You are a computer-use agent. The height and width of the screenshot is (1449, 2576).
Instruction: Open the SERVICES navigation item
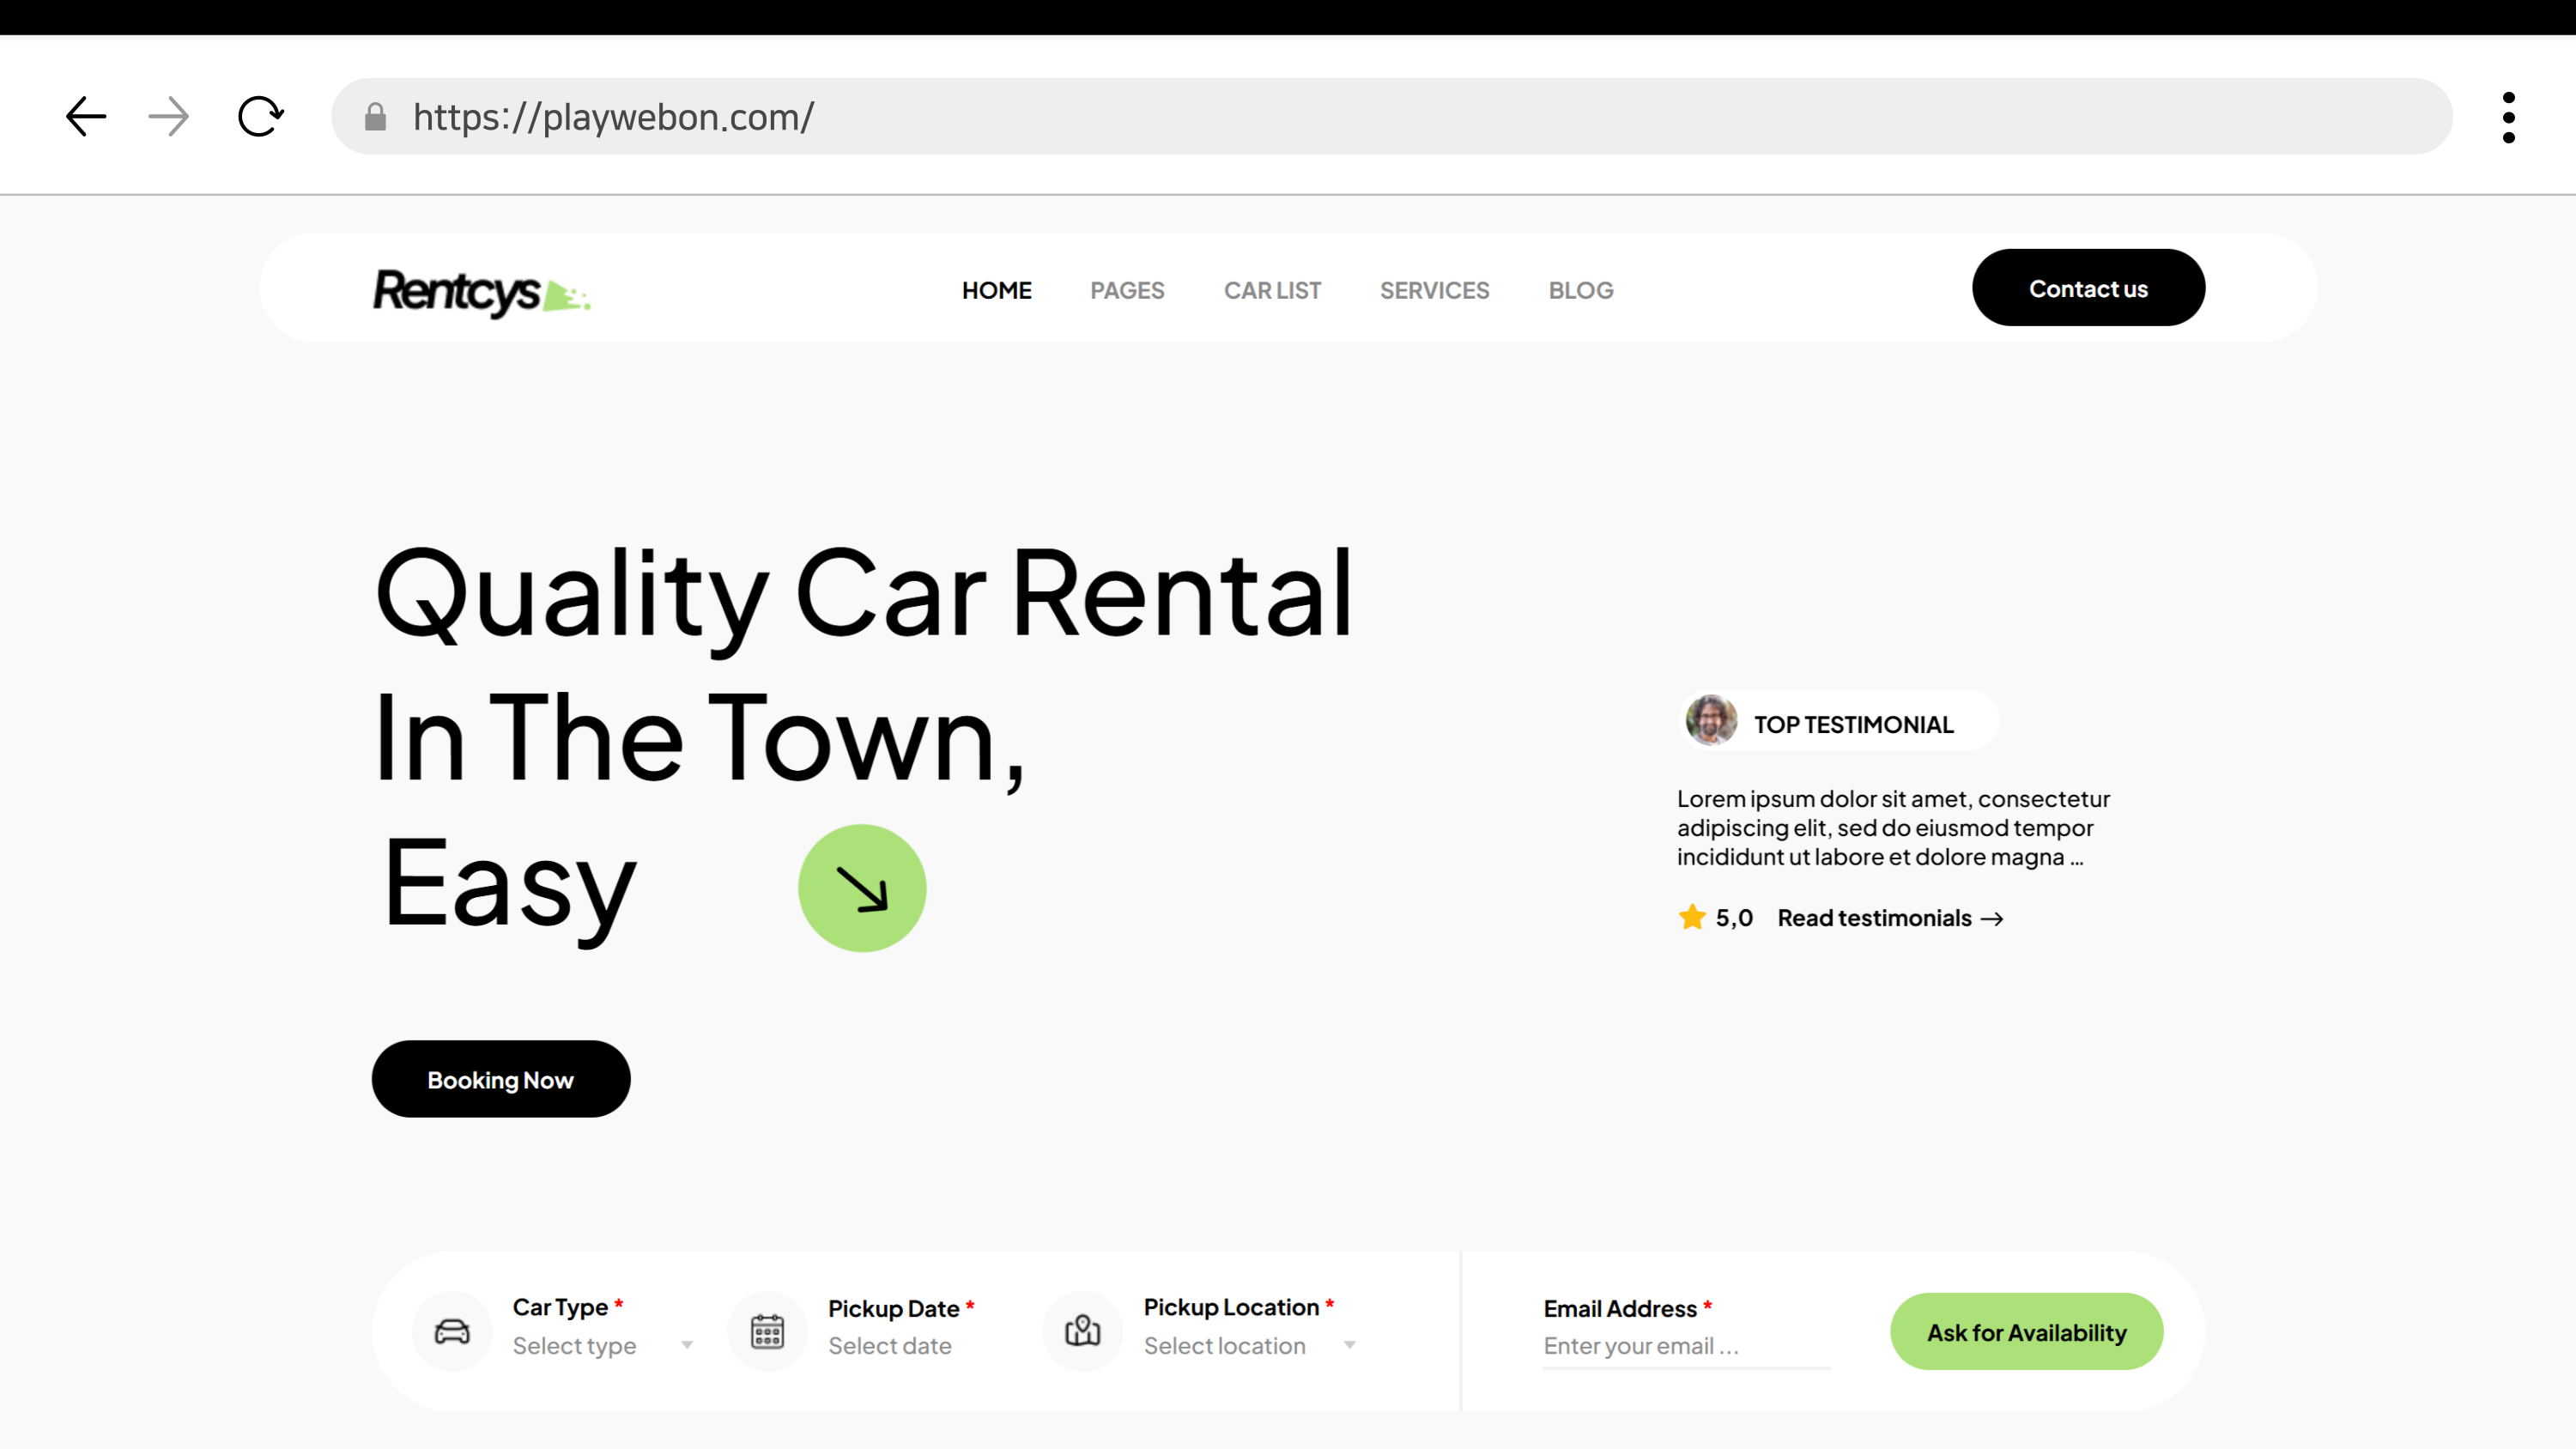[x=1434, y=290]
